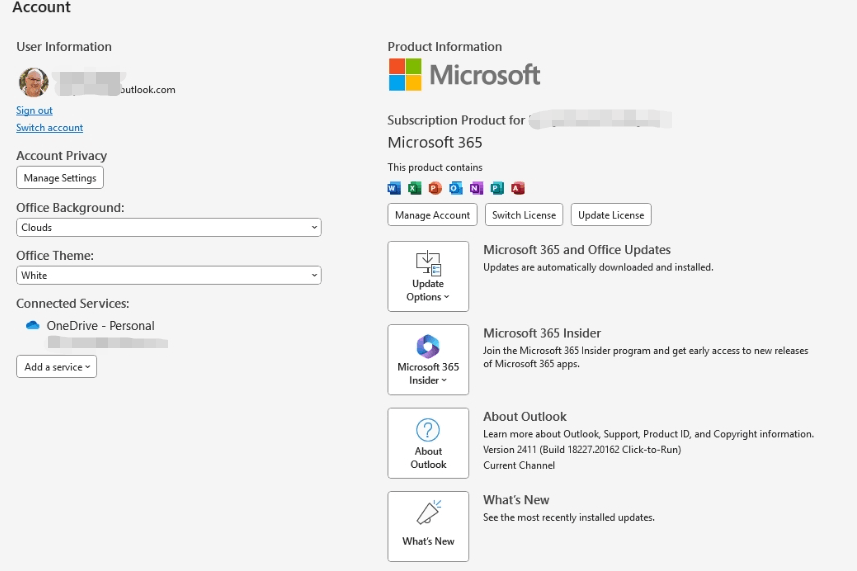
Task: Click the About Outlook heading text
Action: click(x=525, y=416)
